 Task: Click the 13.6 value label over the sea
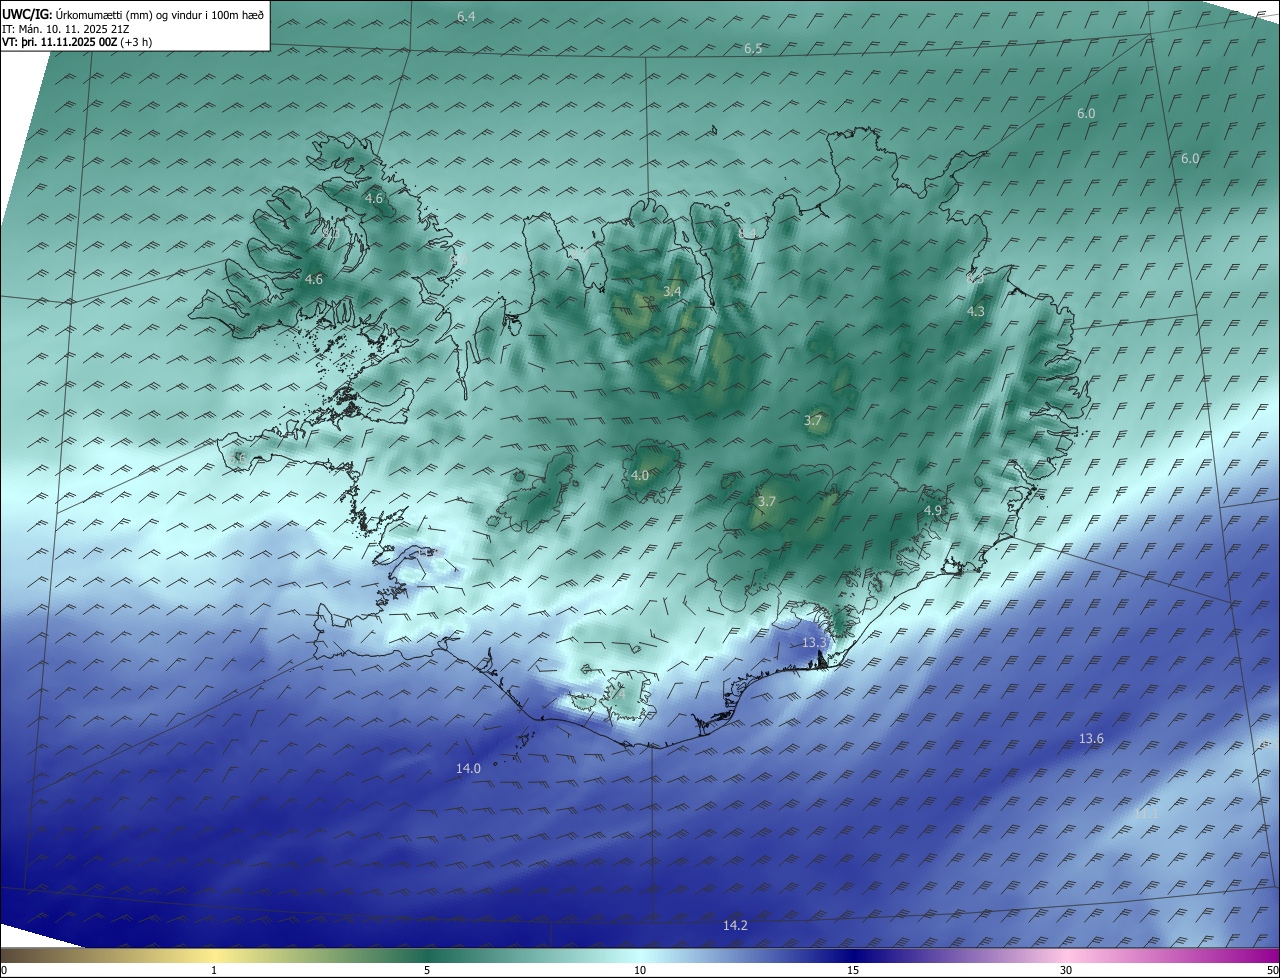(x=1091, y=738)
